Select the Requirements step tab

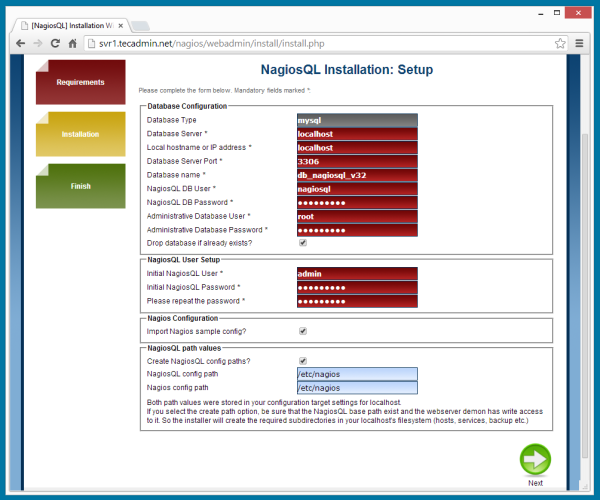pos(80,82)
